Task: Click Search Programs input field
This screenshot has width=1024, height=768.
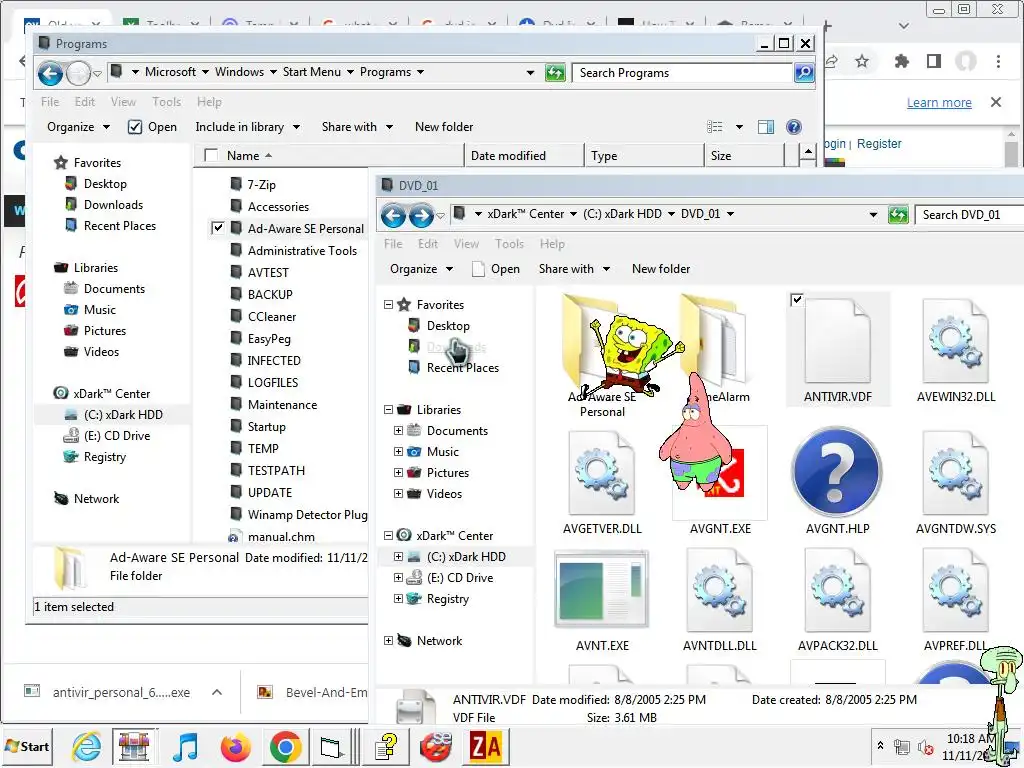Action: tap(682, 72)
